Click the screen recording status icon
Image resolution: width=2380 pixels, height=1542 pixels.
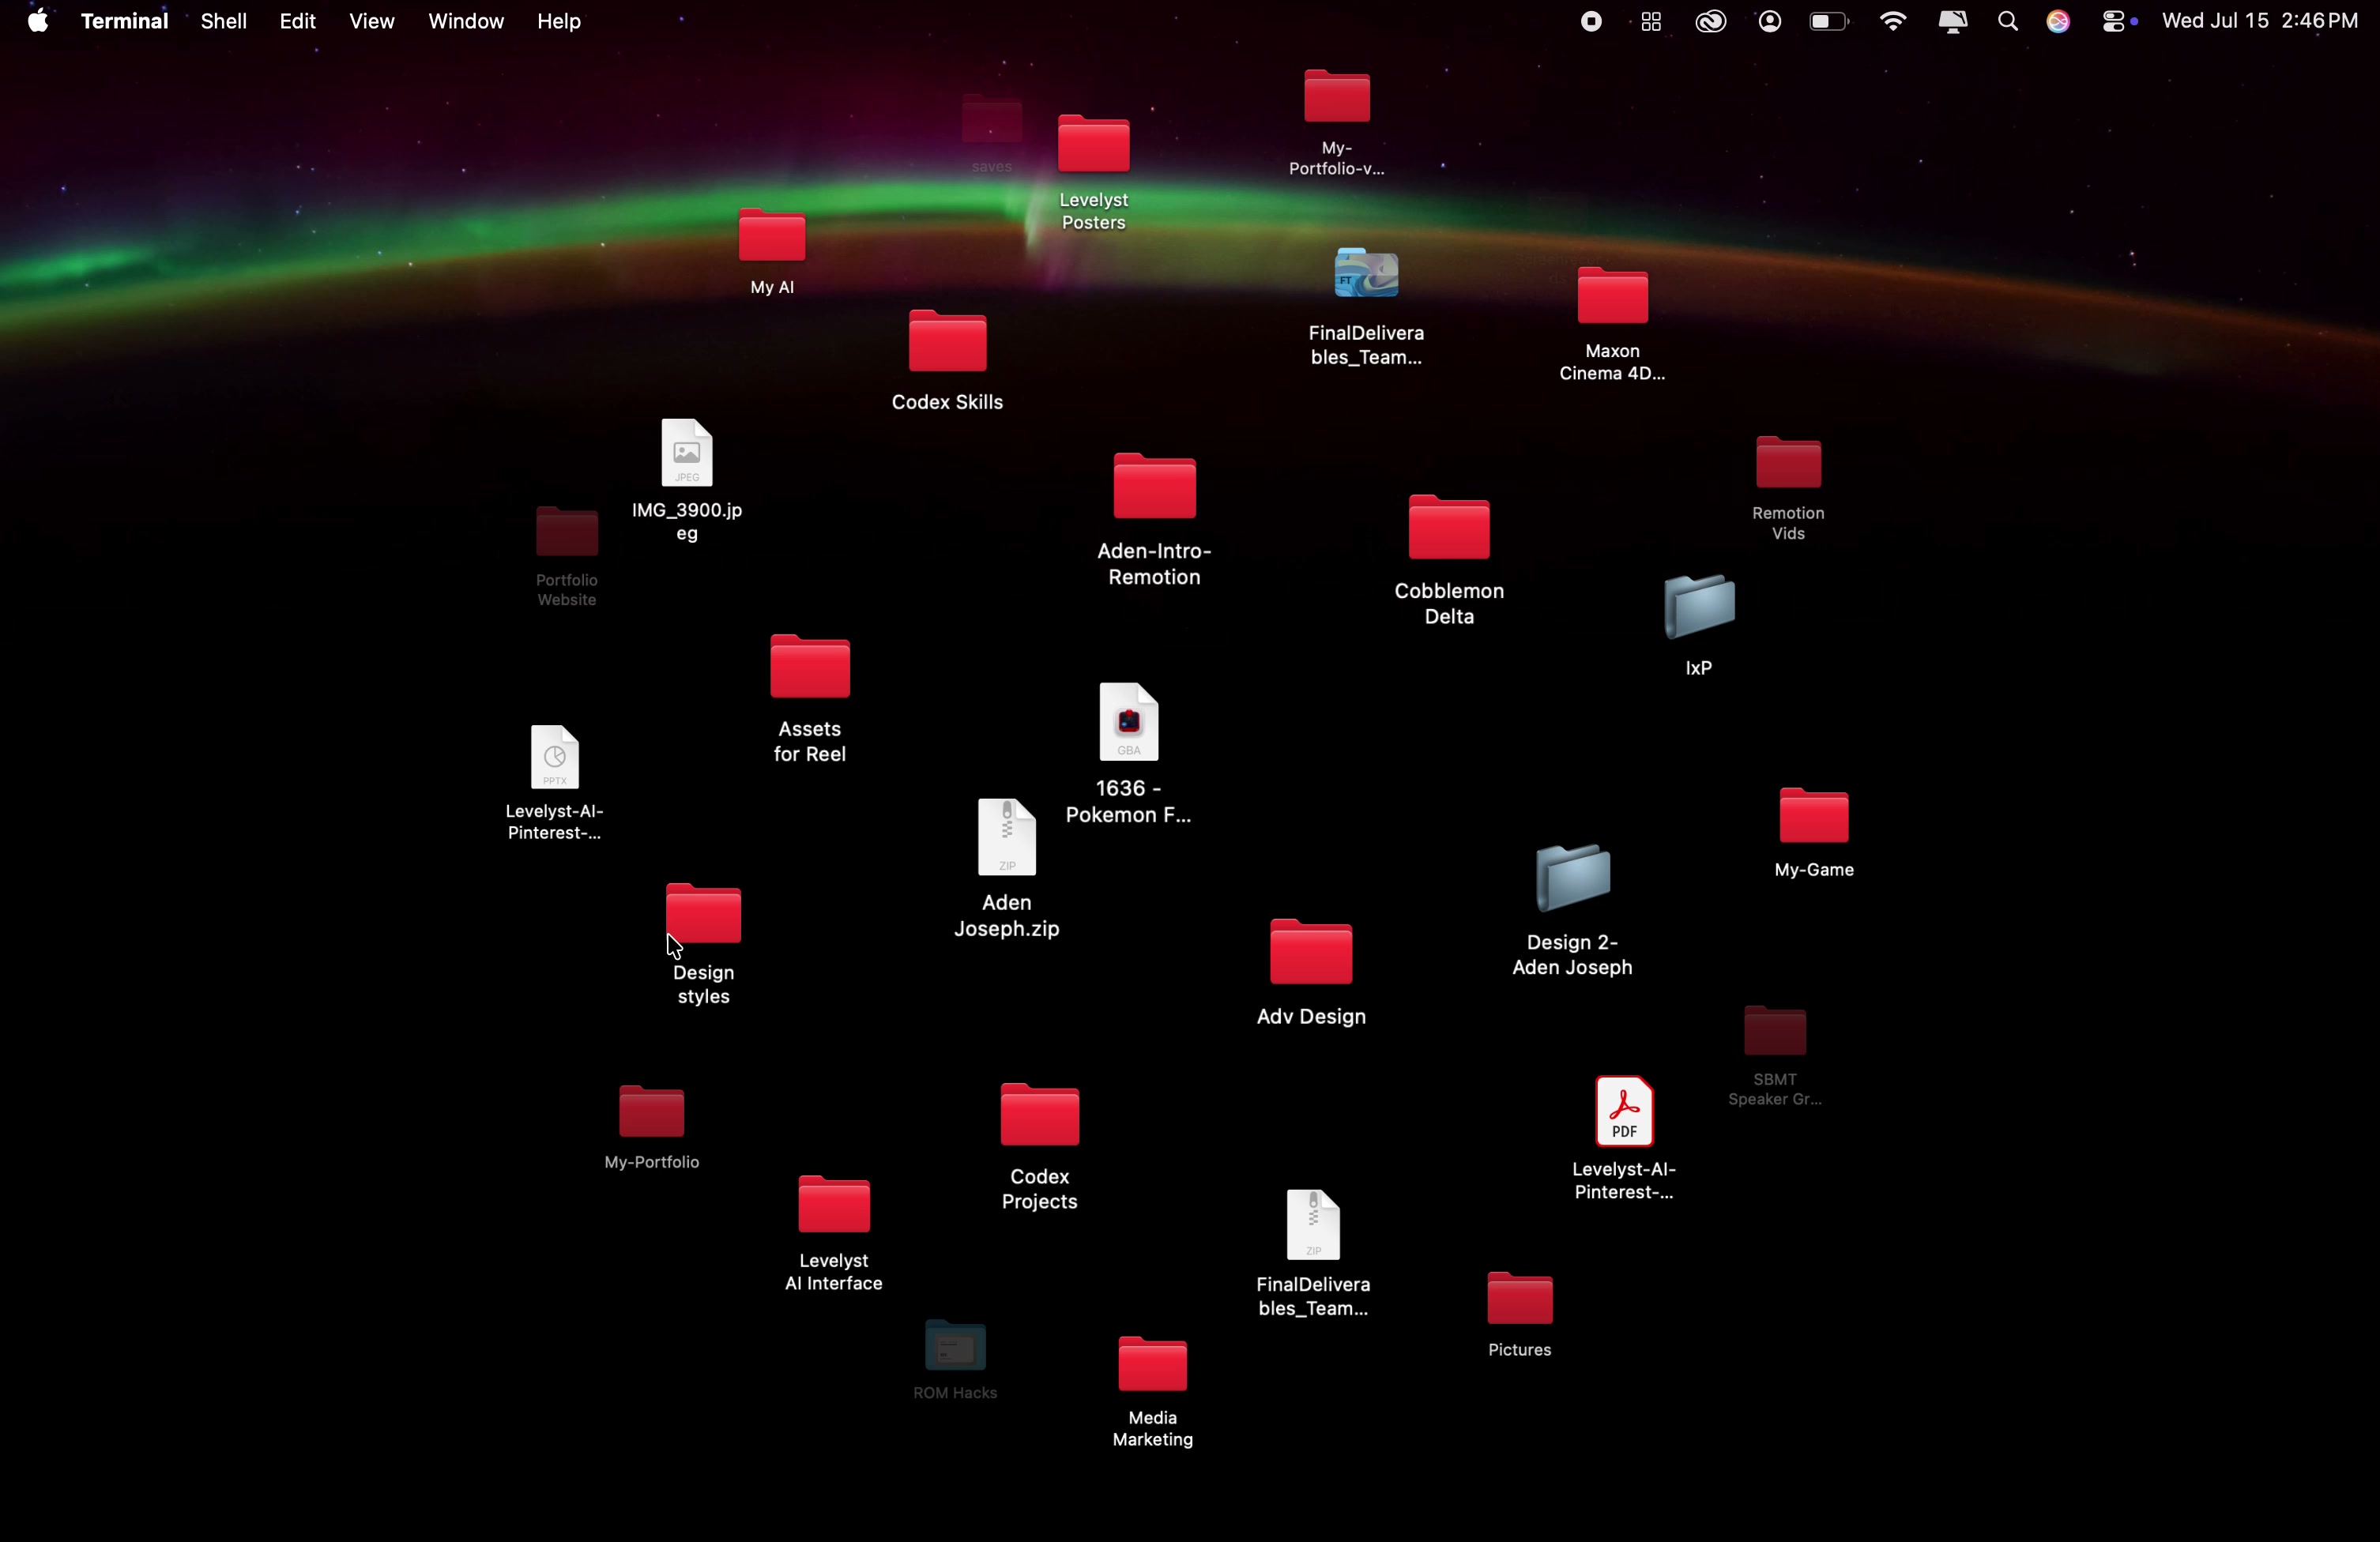[1591, 21]
